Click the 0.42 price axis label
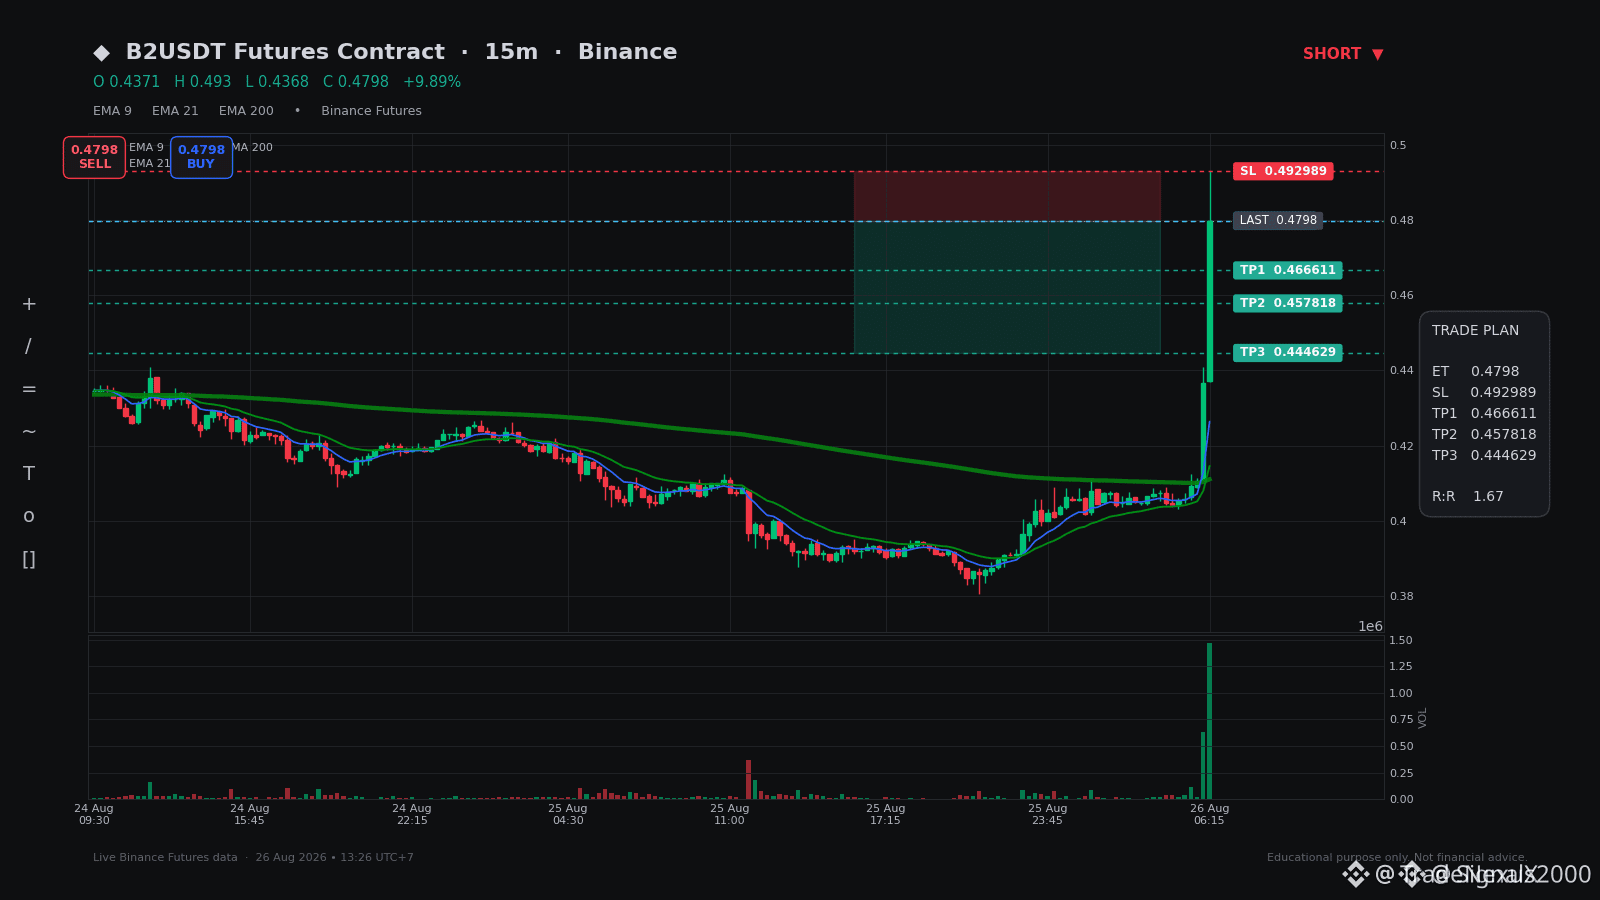The height and width of the screenshot is (900, 1600). coord(1402,446)
